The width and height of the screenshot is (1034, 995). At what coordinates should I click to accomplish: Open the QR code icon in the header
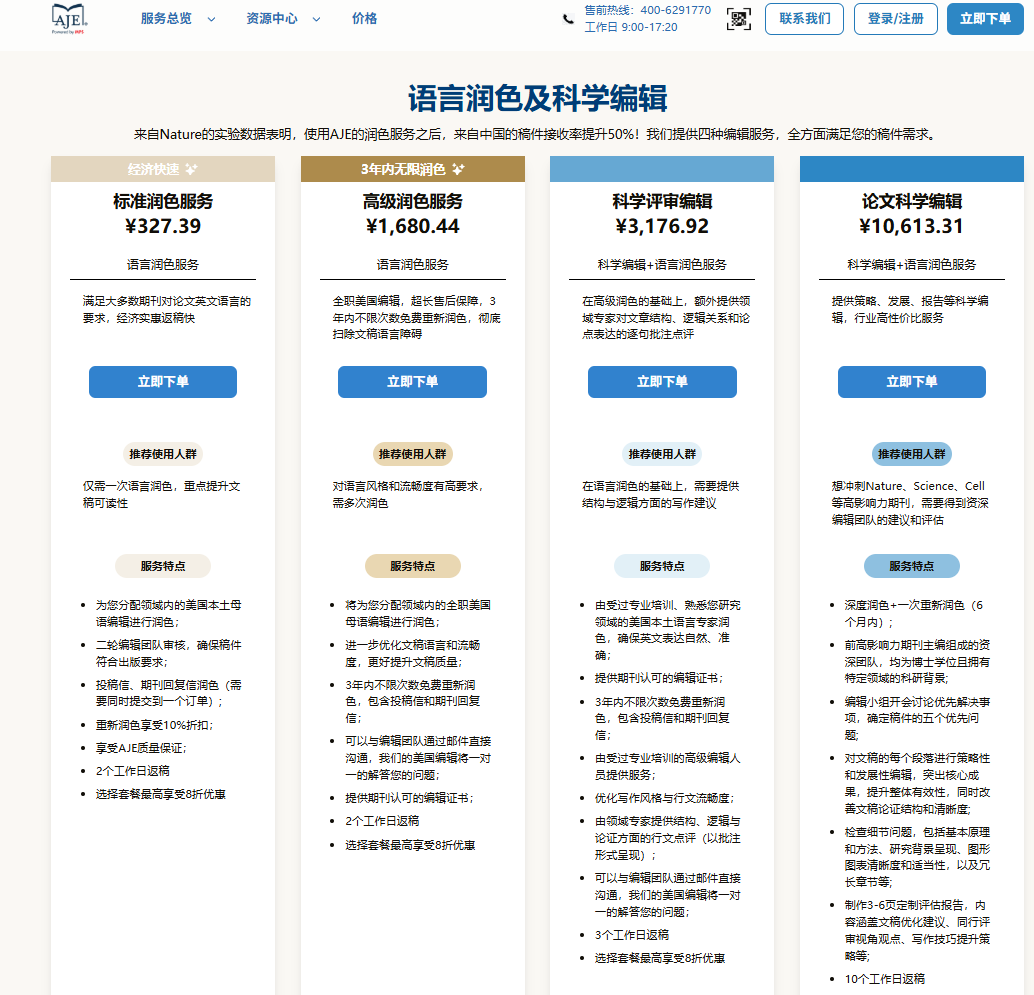pyautogui.click(x=739, y=19)
